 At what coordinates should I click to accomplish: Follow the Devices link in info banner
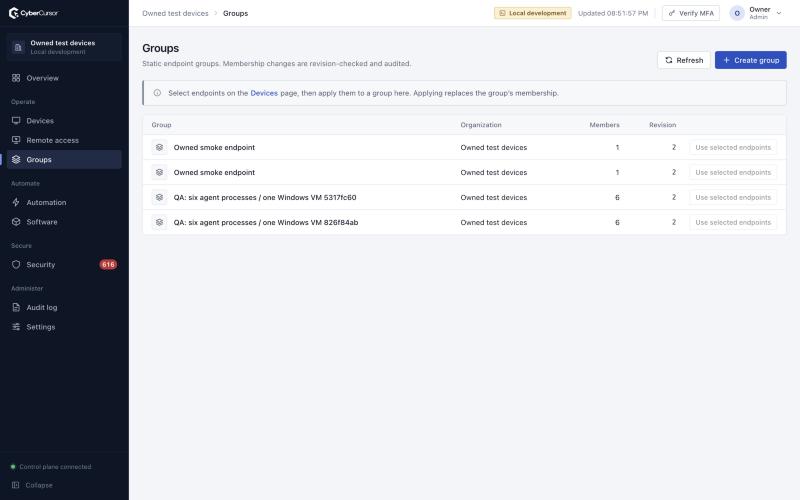264,93
